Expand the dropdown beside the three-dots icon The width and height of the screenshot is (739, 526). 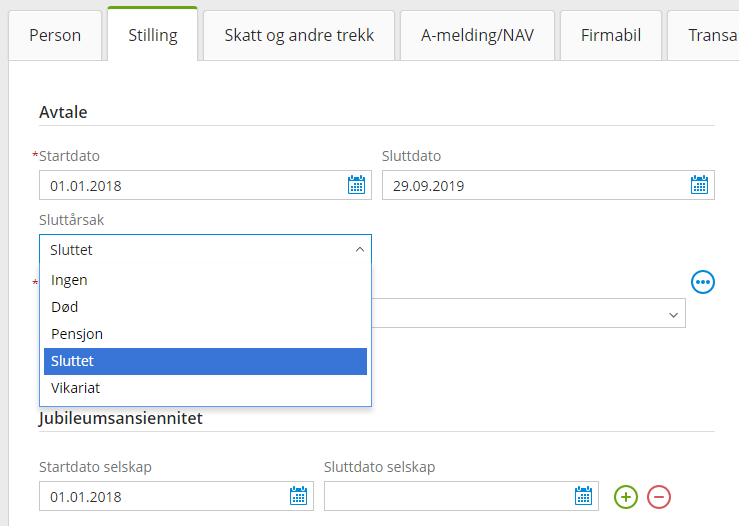point(672,314)
